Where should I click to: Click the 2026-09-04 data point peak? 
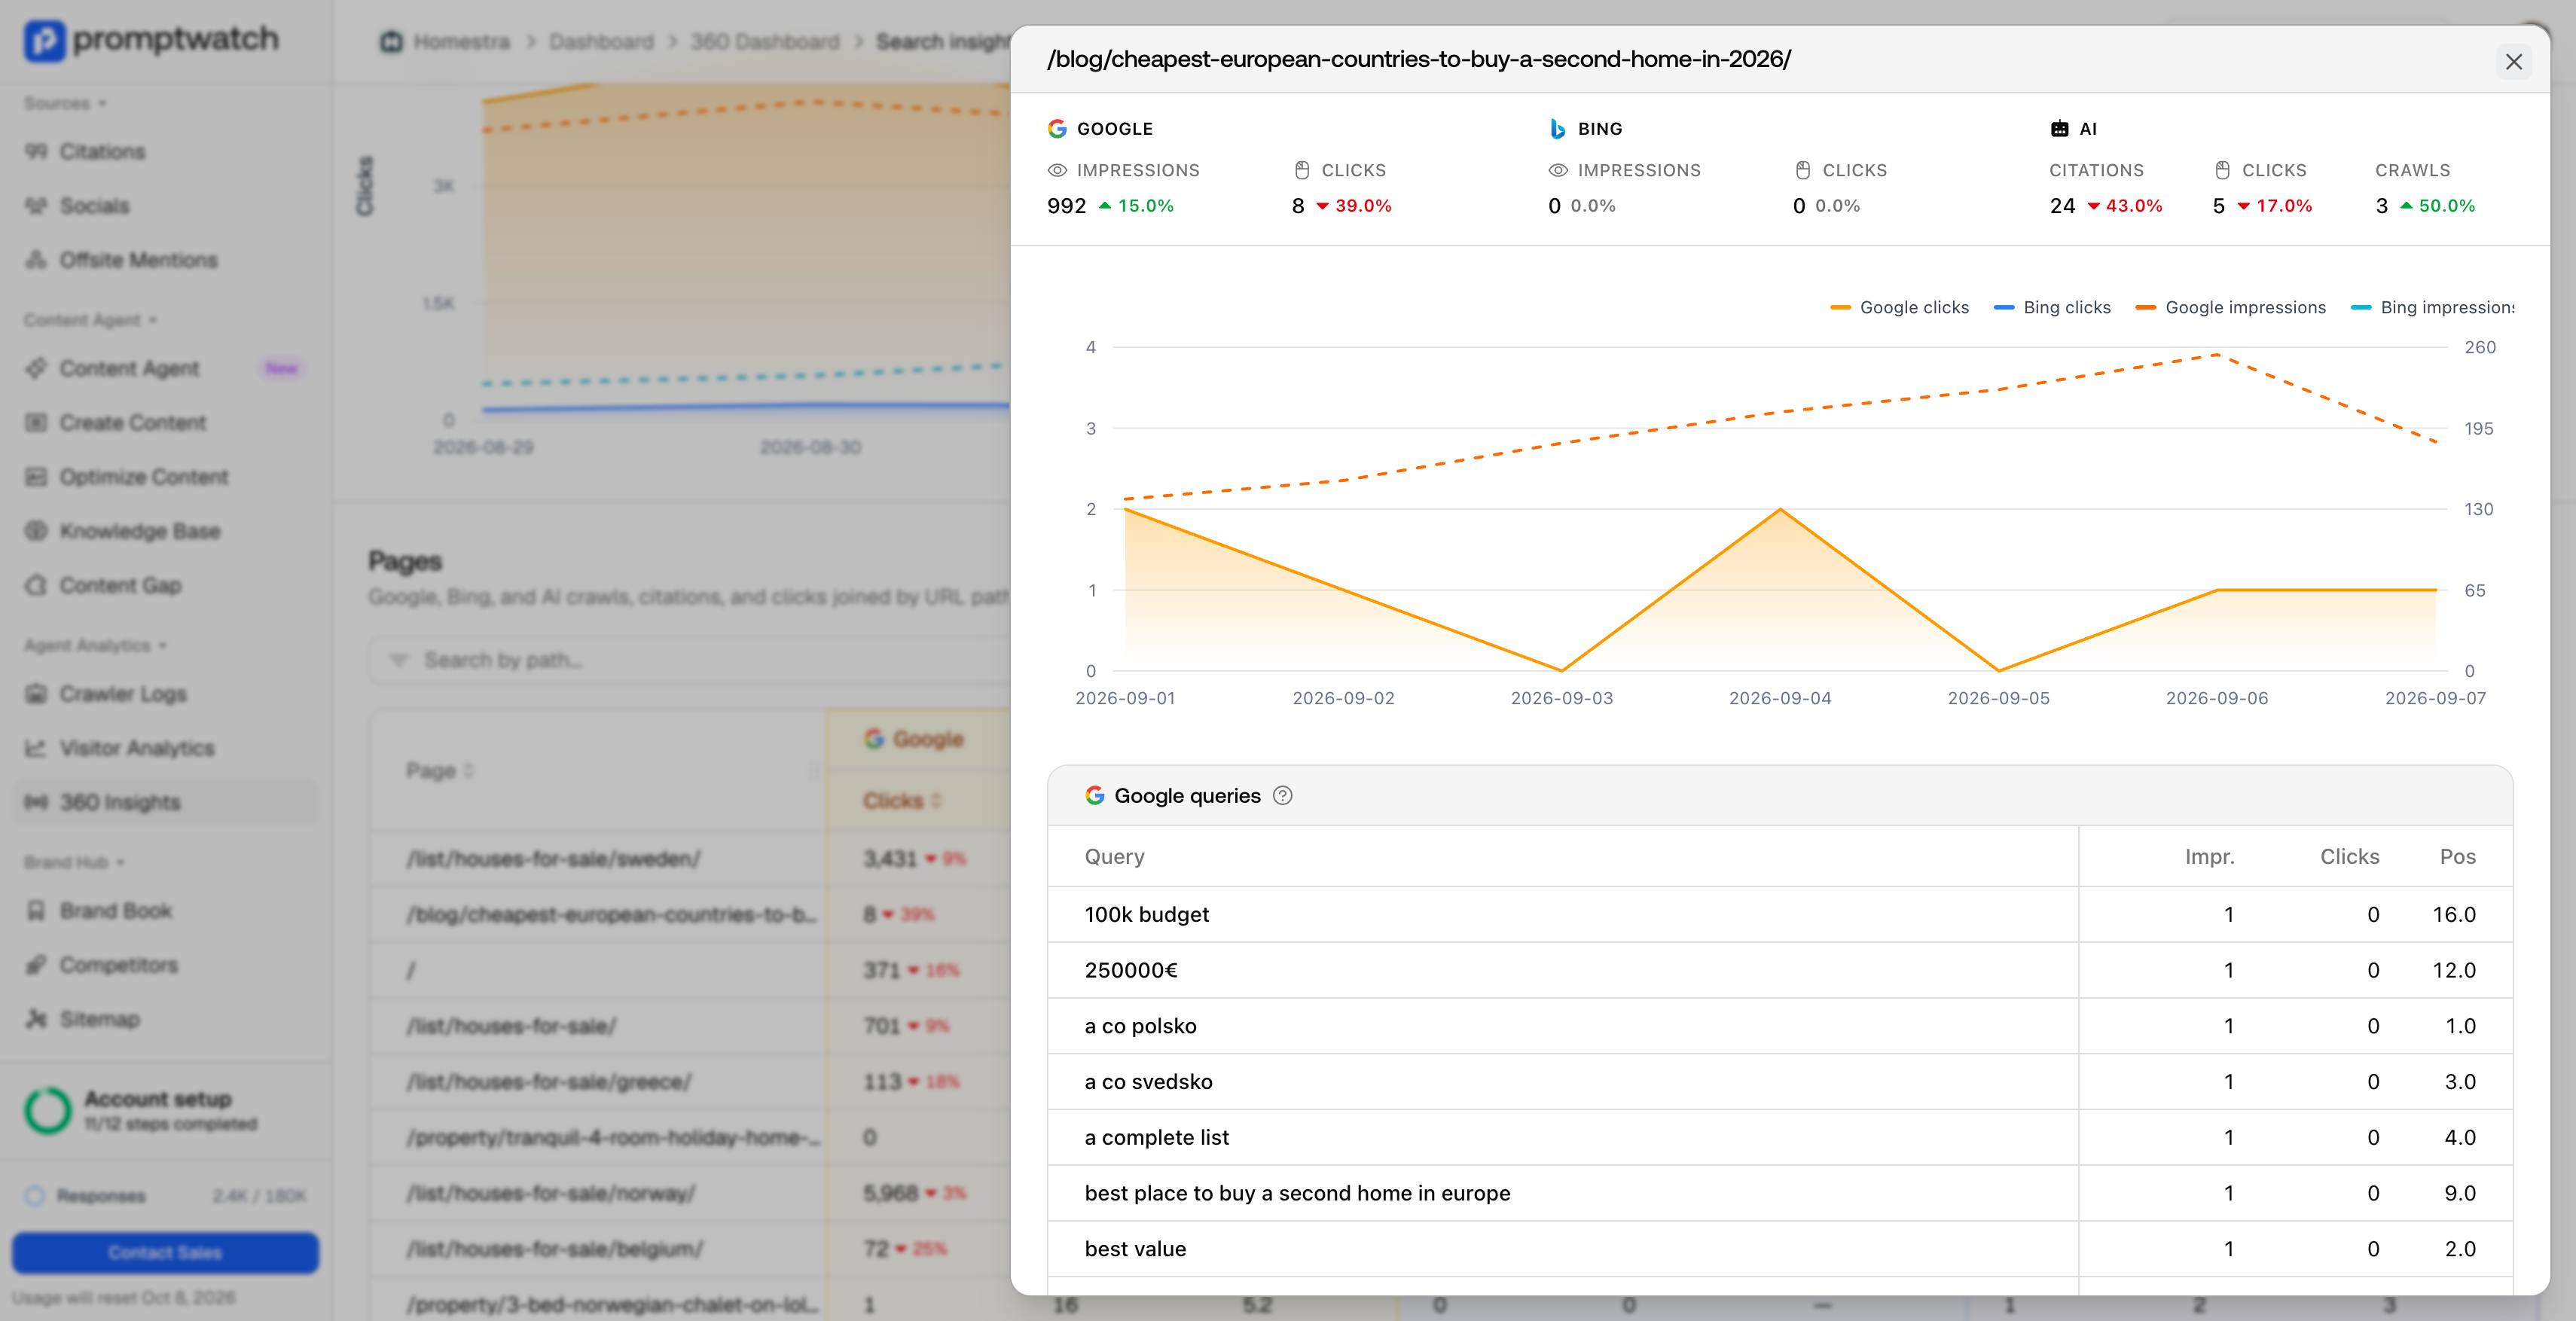(1780, 510)
